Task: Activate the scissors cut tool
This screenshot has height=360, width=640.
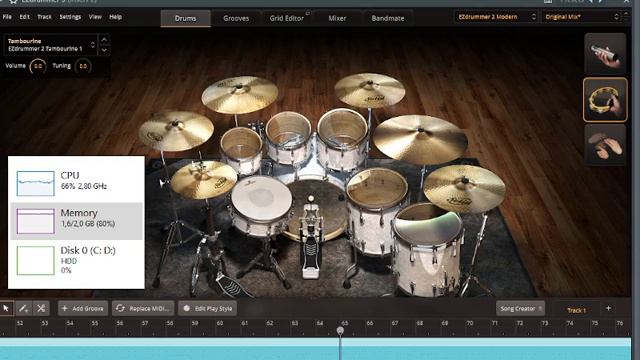Action: coord(41,309)
